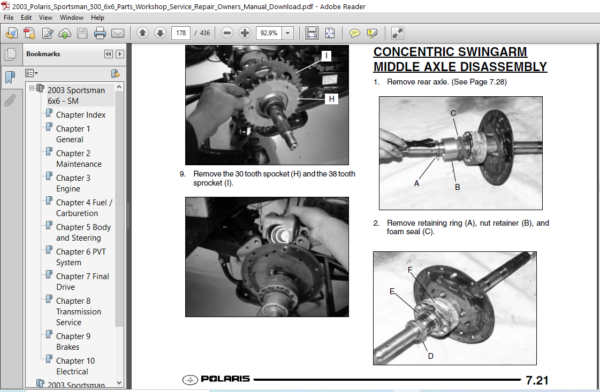This screenshot has width=600, height=392.
Task: Zoom in with the plus button
Action: pyautogui.click(x=245, y=33)
